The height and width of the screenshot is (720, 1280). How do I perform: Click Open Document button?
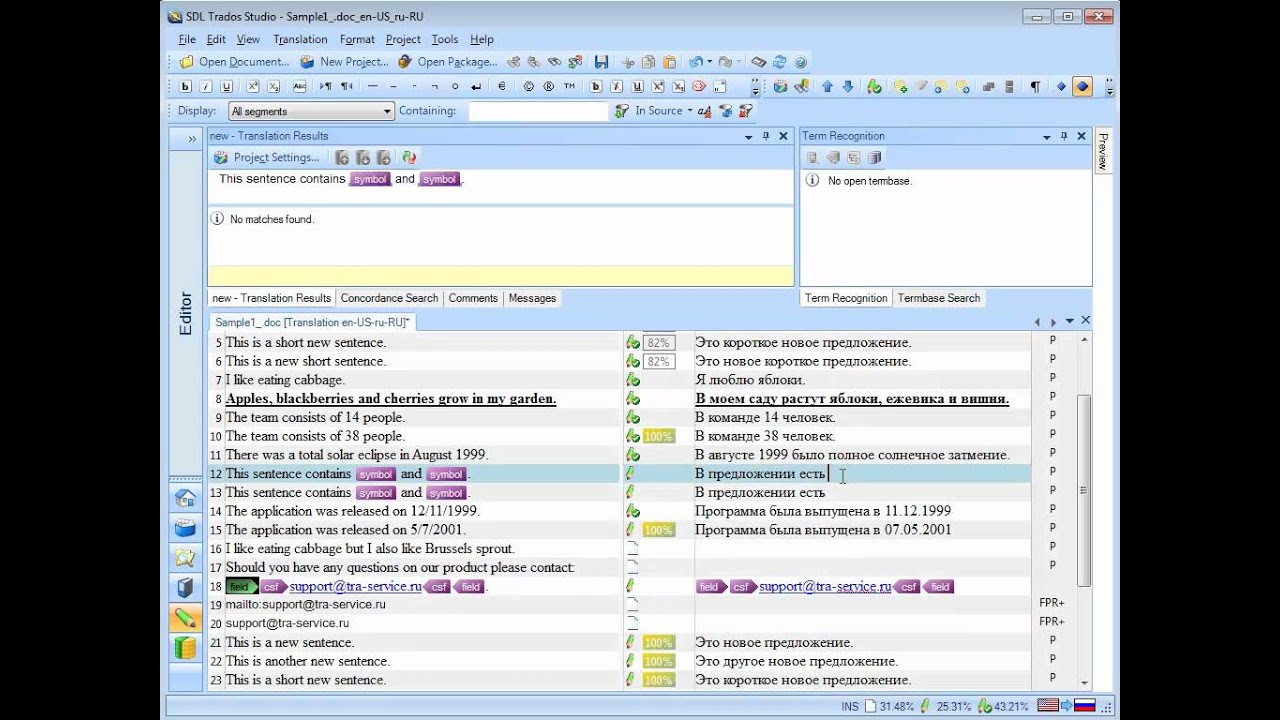click(x=234, y=62)
